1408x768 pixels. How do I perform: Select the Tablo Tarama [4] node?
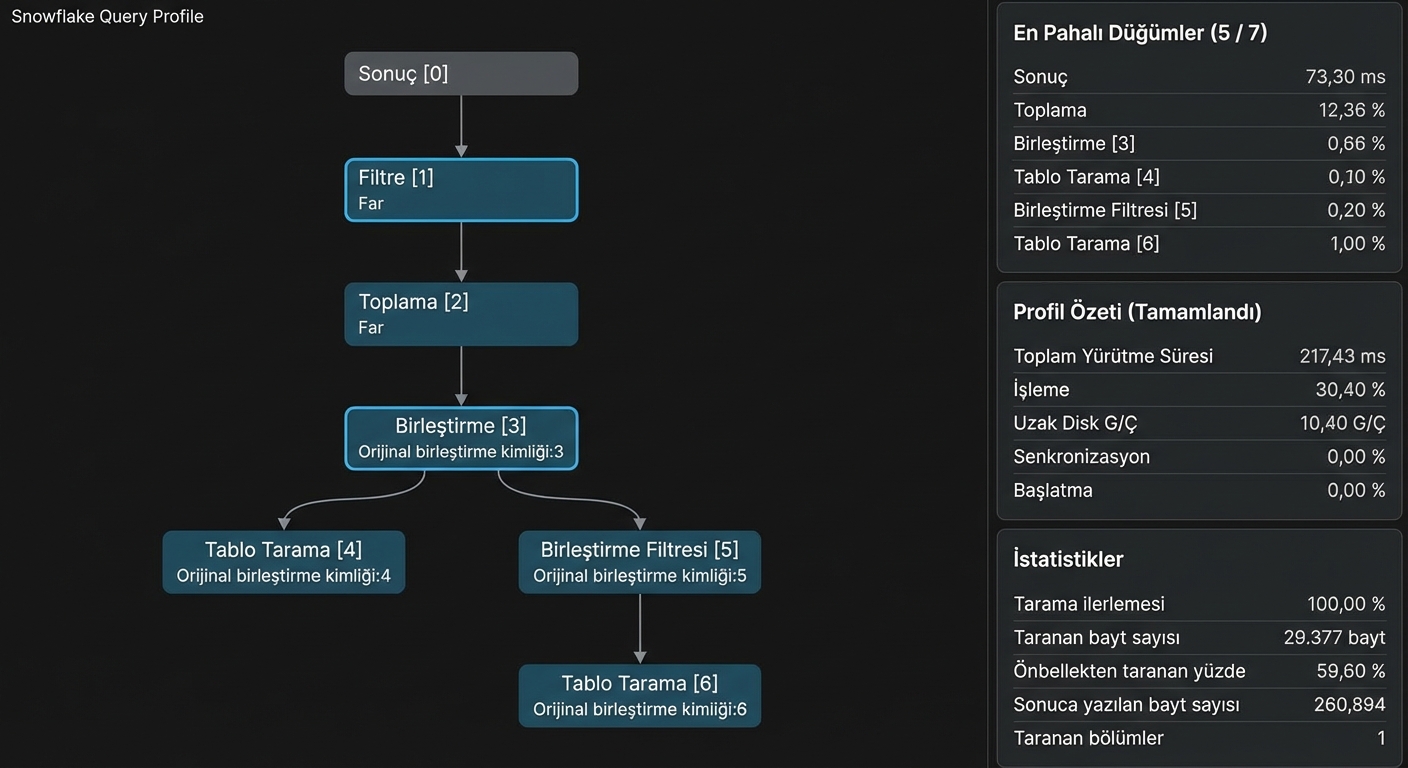284,562
